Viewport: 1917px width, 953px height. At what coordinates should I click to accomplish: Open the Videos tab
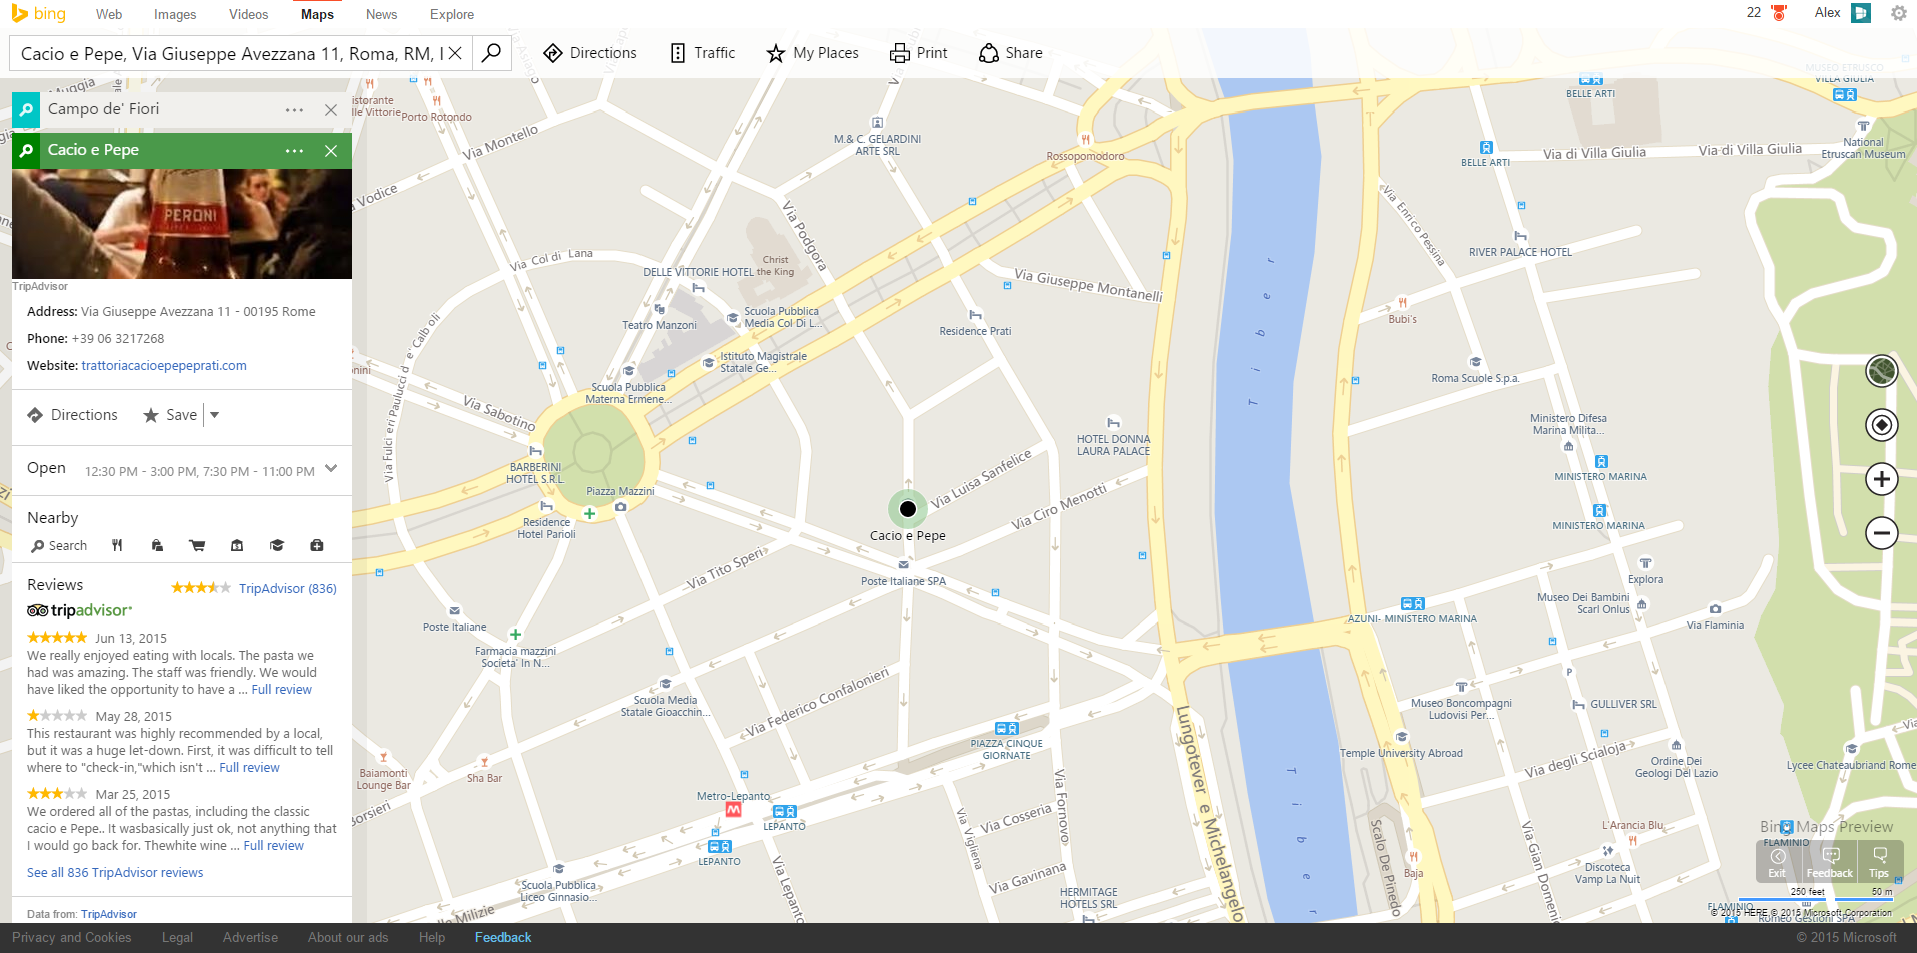[248, 14]
